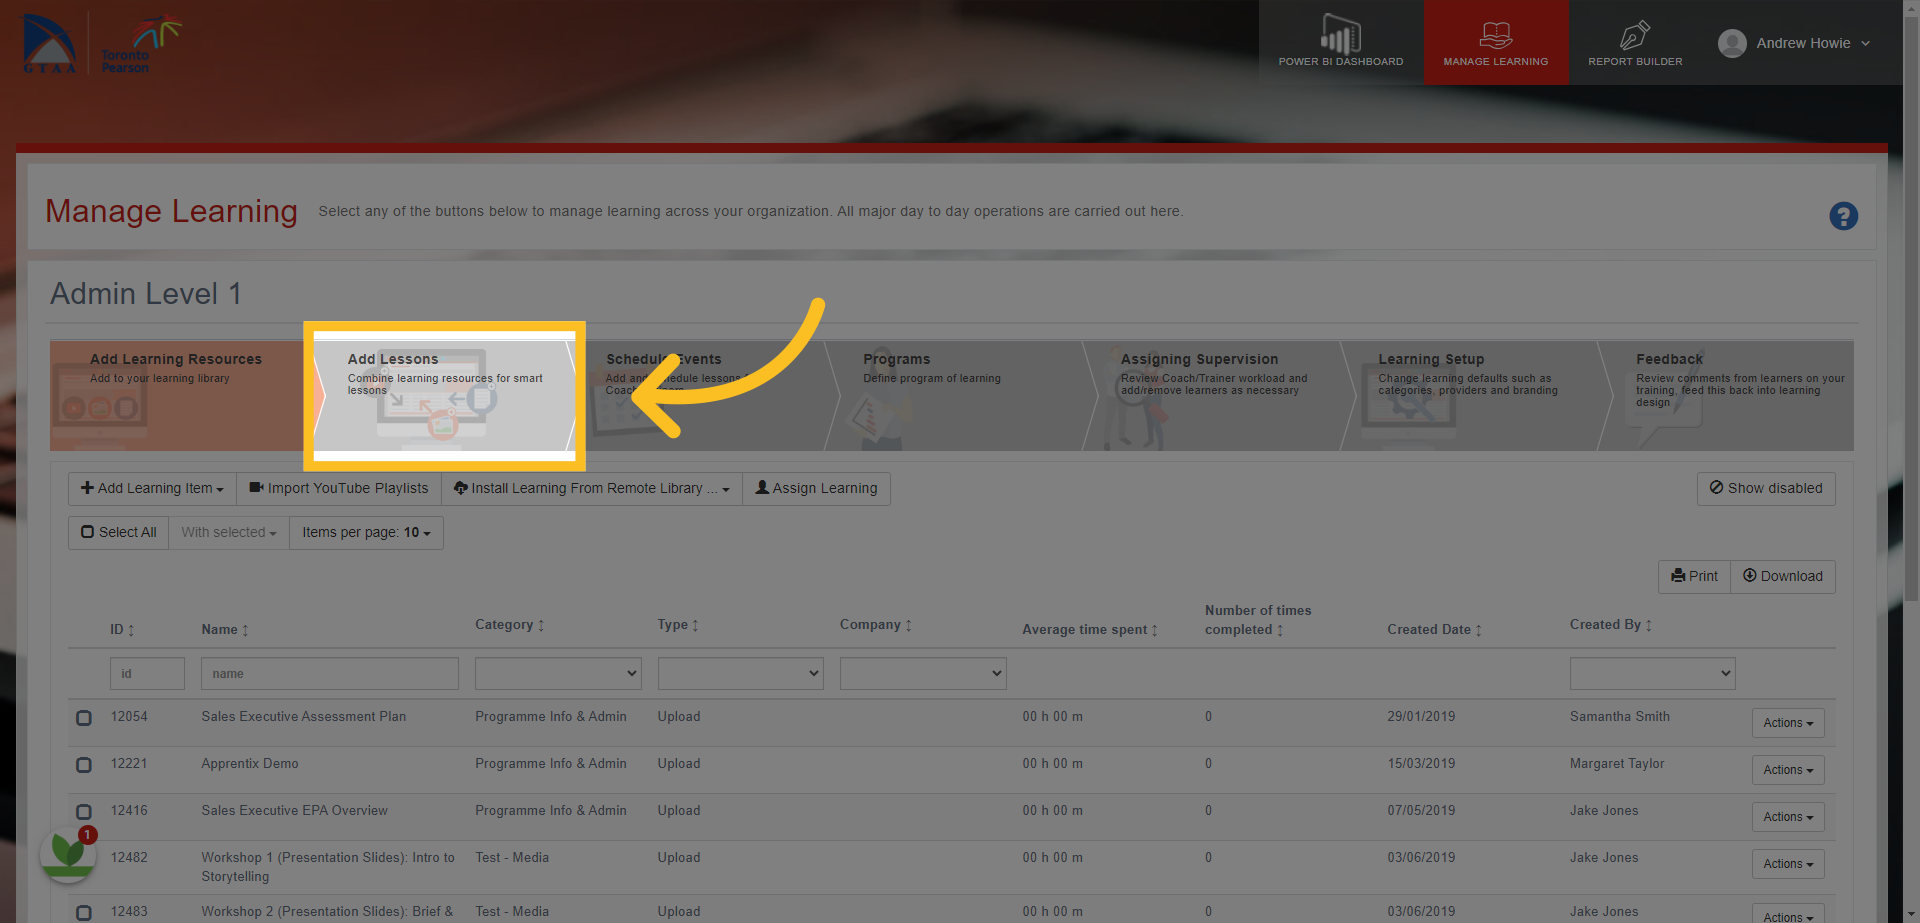Viewport: 1920px width, 923px height.
Task: Open With selected dropdown
Action: pyautogui.click(x=229, y=532)
